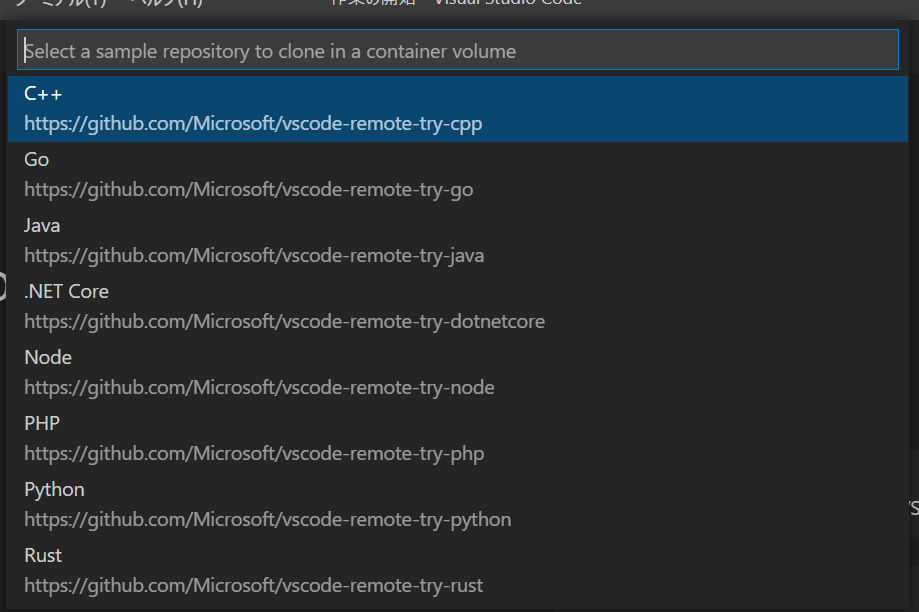919x612 pixels.
Task: Focus the sample repository search input field
Action: [458, 50]
